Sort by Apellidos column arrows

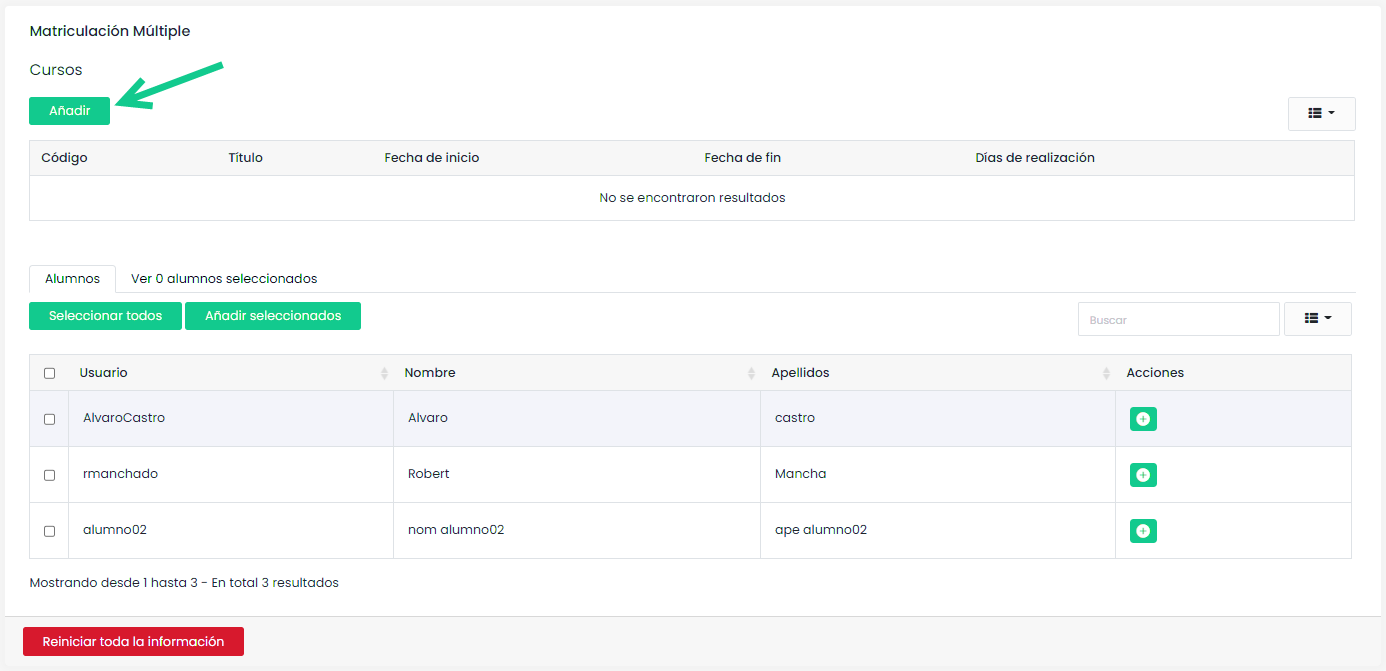[x=1106, y=373]
